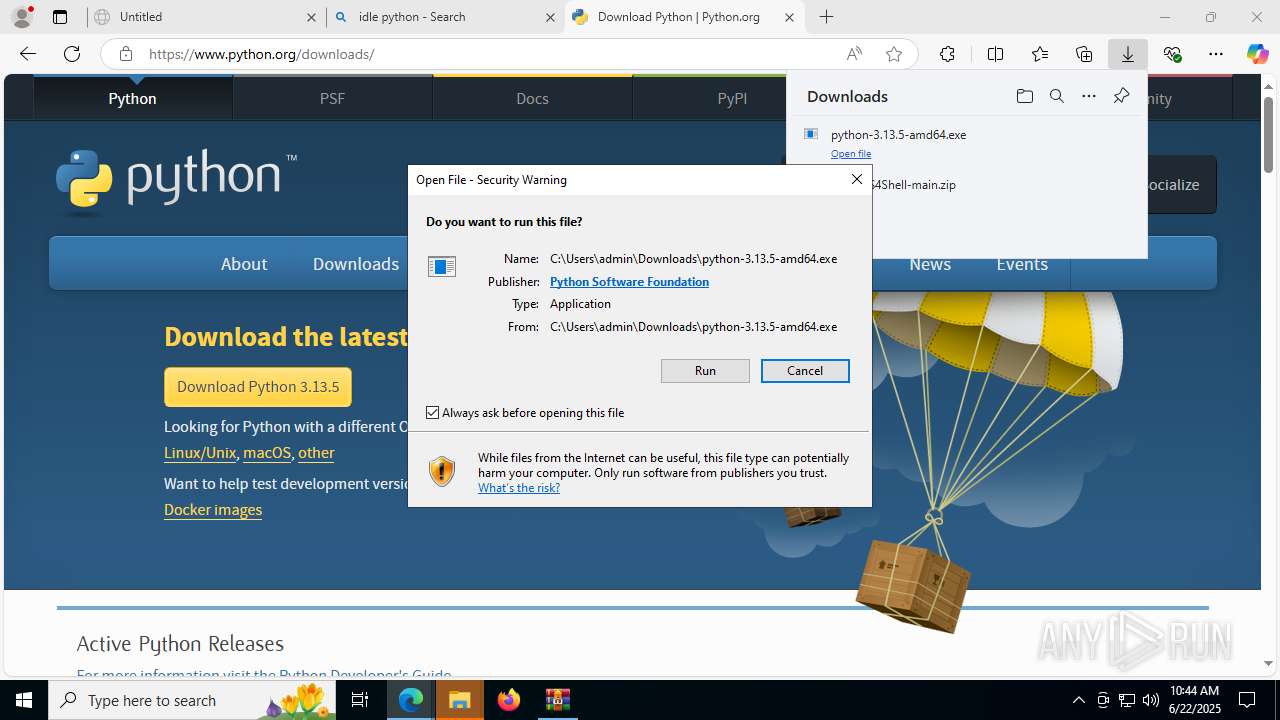Image resolution: width=1280 pixels, height=720 pixels.
Task: Open Browser essentials icon
Action: (1172, 54)
